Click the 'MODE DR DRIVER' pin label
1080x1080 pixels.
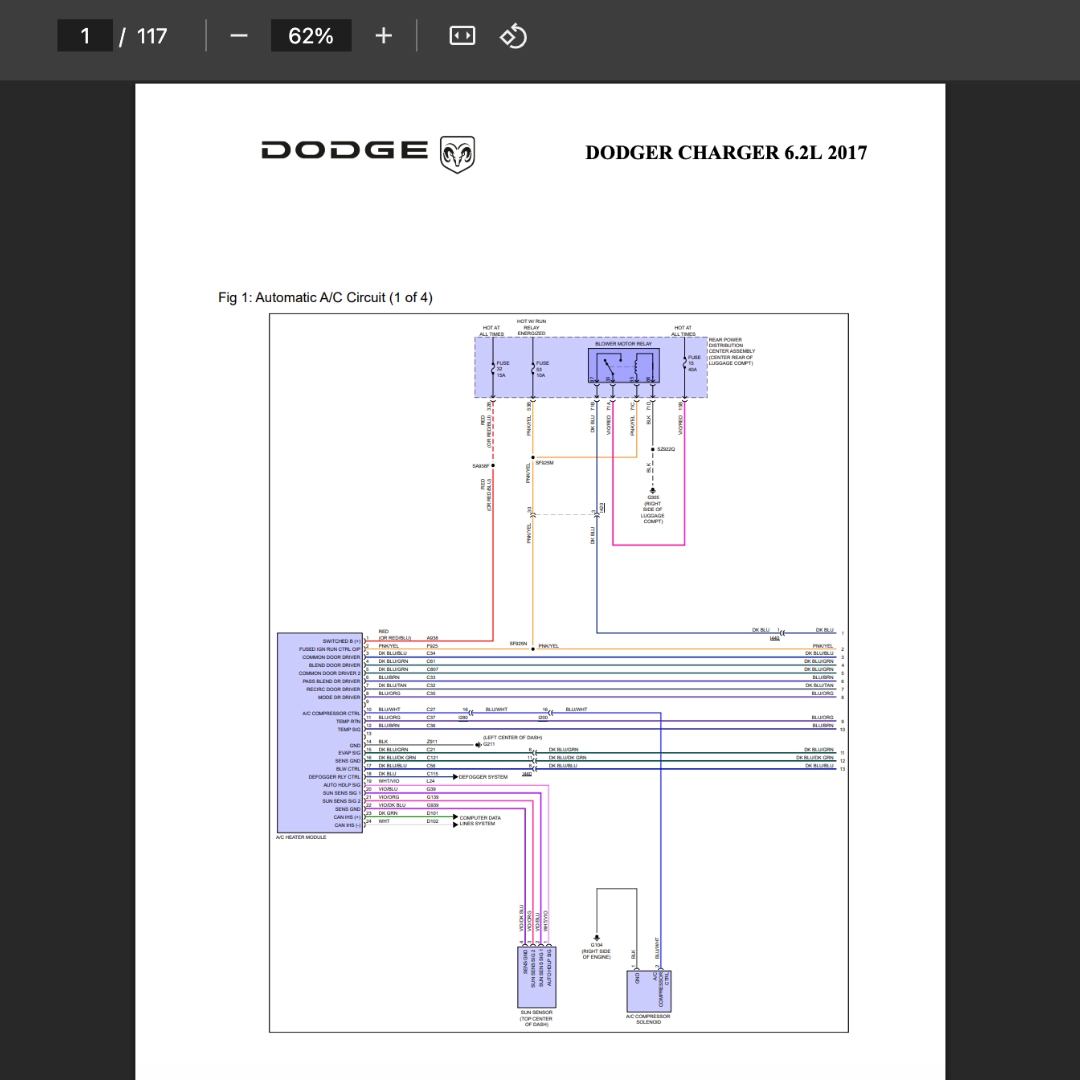[x=339, y=697]
